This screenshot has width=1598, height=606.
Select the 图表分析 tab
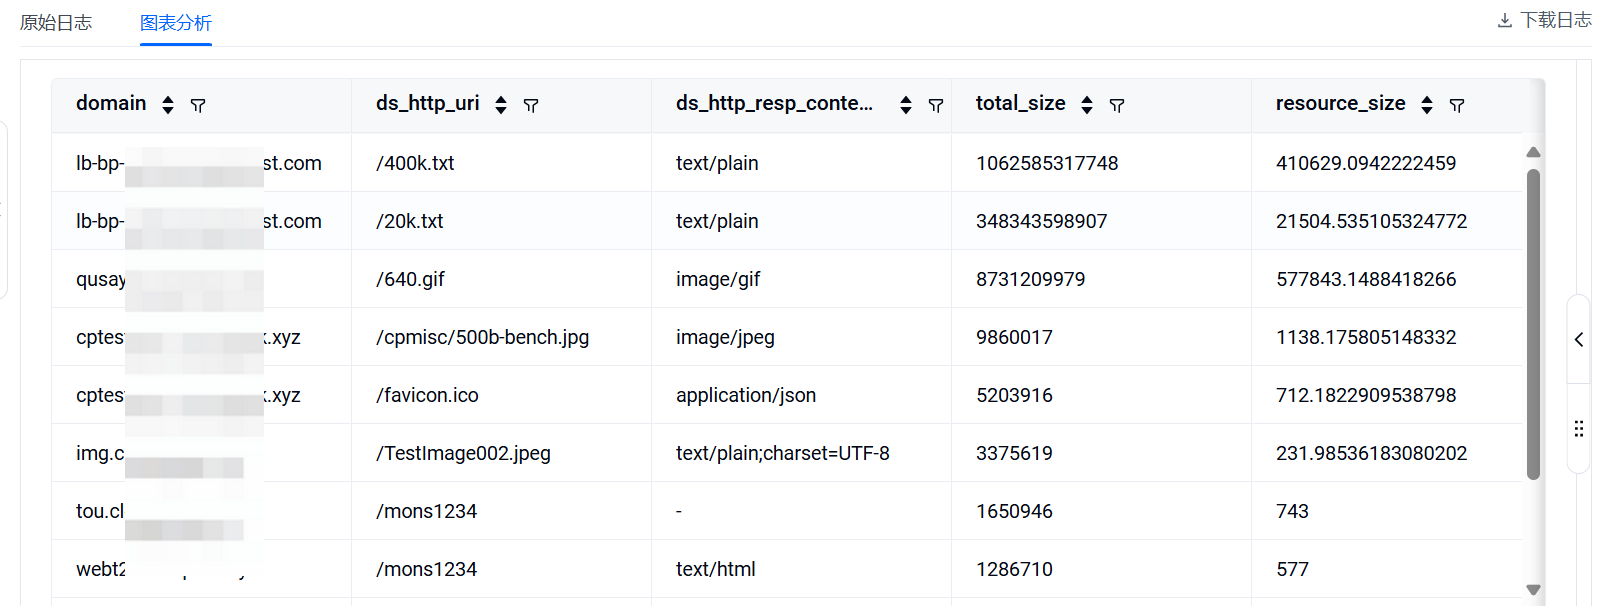point(176,23)
